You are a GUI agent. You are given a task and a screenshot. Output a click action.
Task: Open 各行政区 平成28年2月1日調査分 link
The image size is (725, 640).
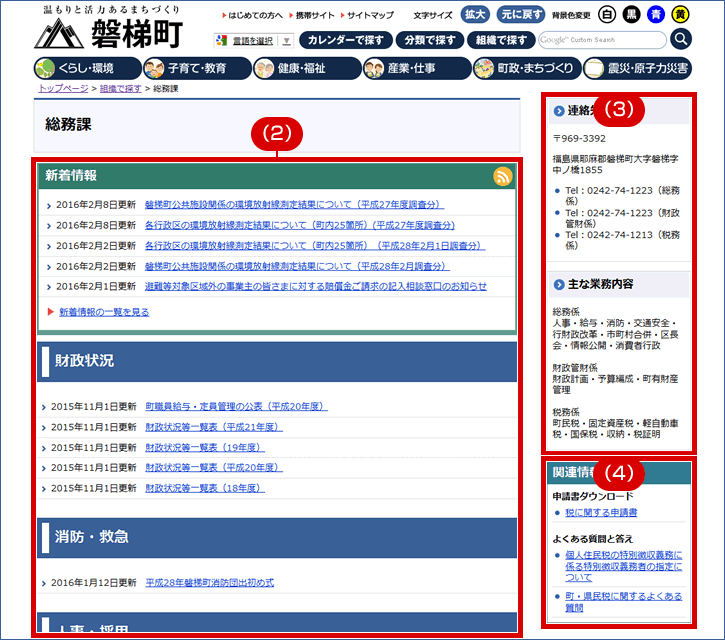tap(315, 246)
